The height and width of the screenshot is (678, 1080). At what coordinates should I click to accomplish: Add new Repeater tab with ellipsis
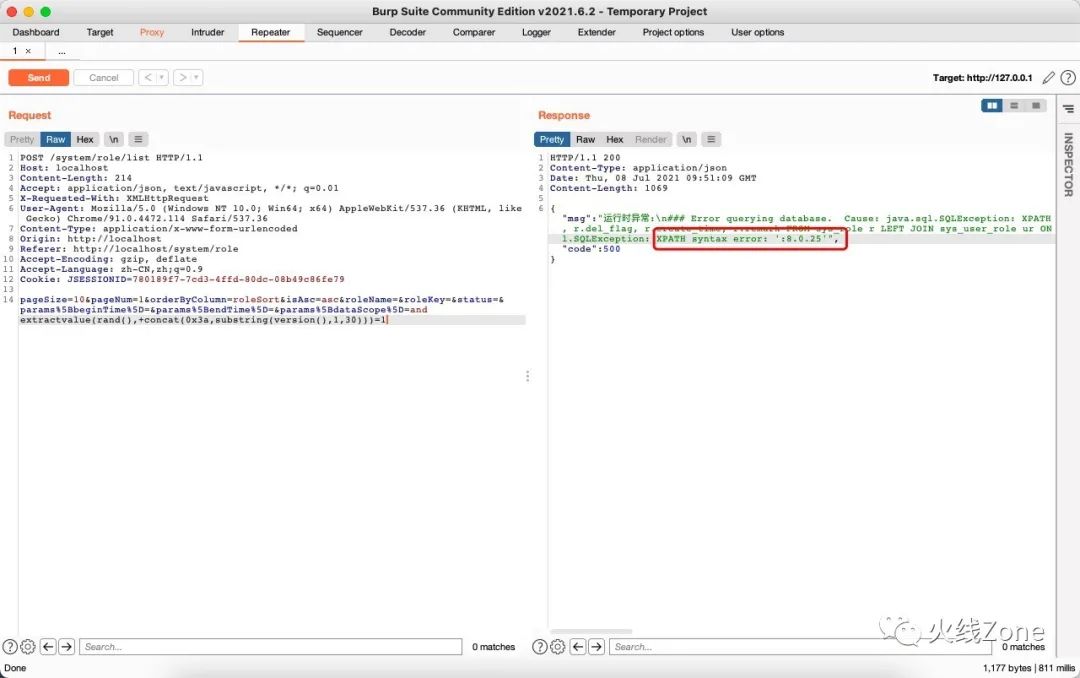click(62, 52)
